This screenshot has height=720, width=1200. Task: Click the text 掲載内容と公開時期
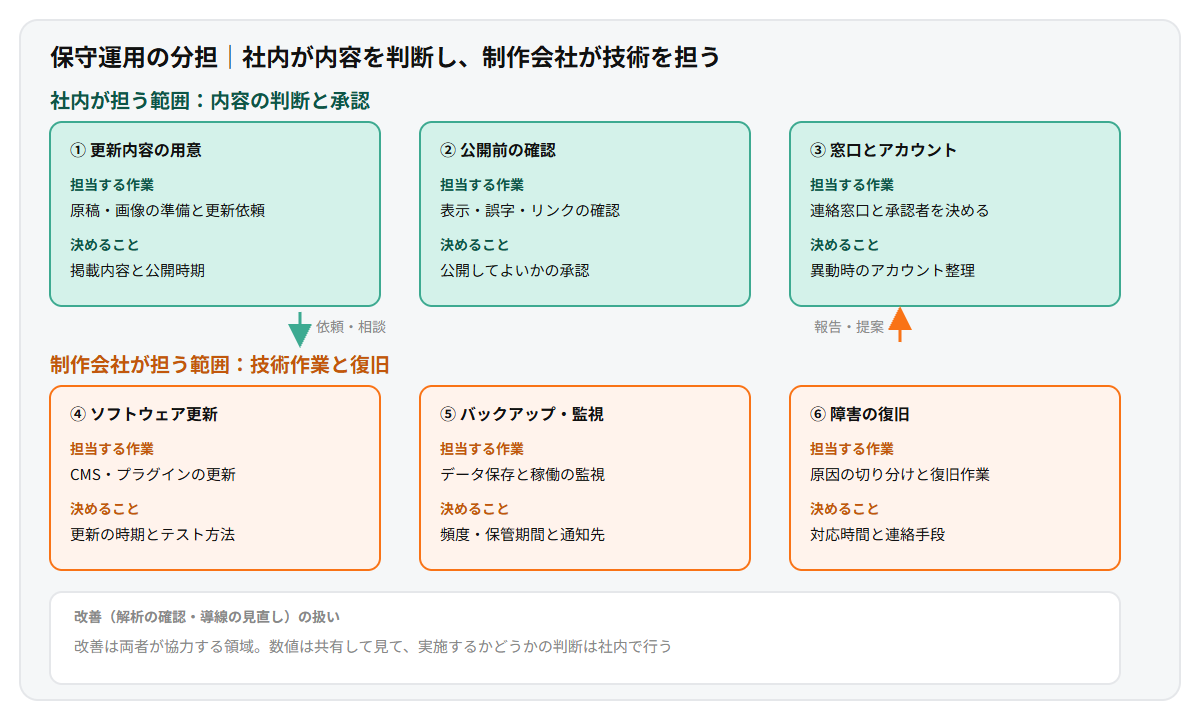click(138, 271)
